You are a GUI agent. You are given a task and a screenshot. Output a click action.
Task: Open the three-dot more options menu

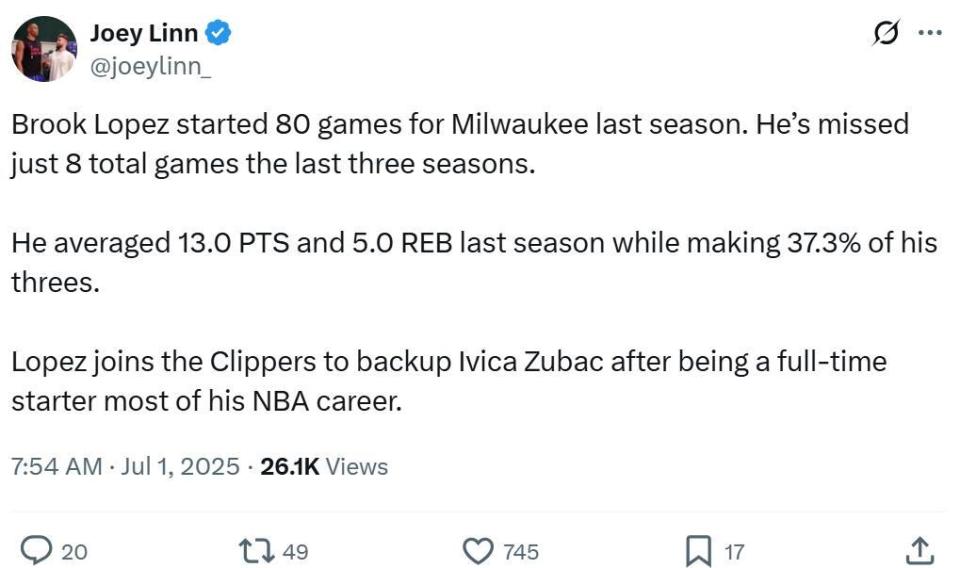point(929,33)
